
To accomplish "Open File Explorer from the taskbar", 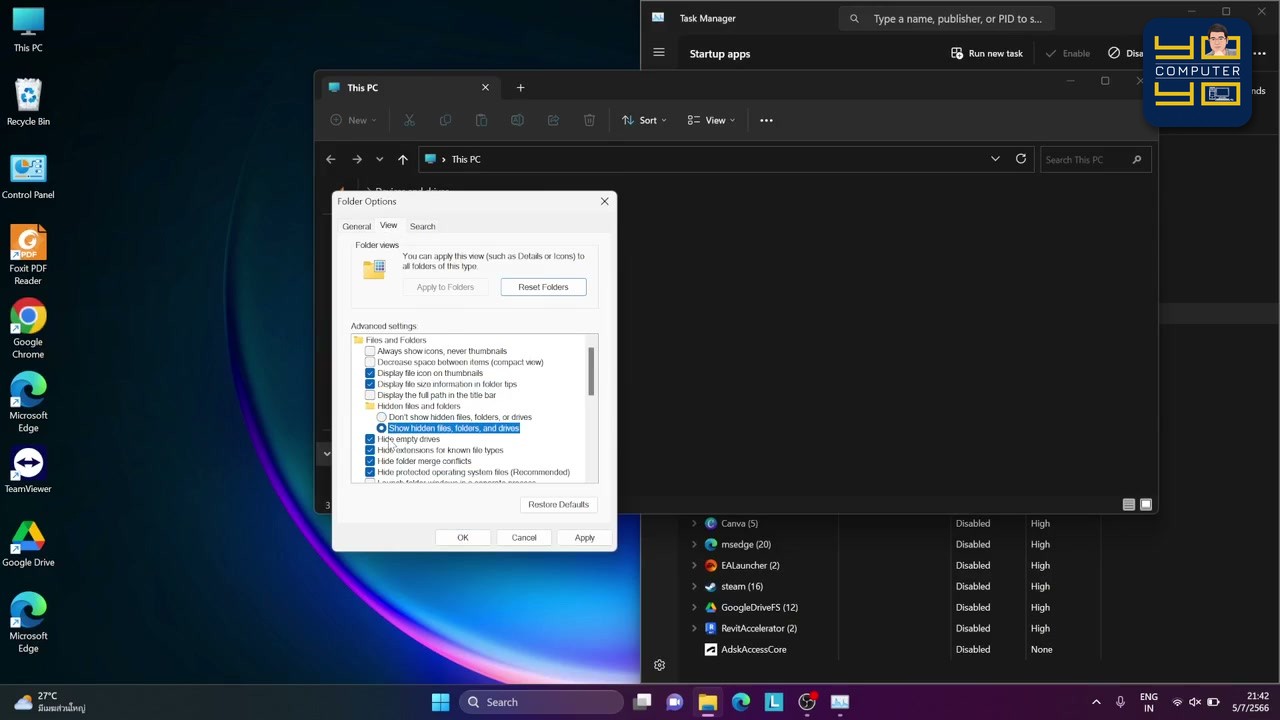I will coord(707,702).
